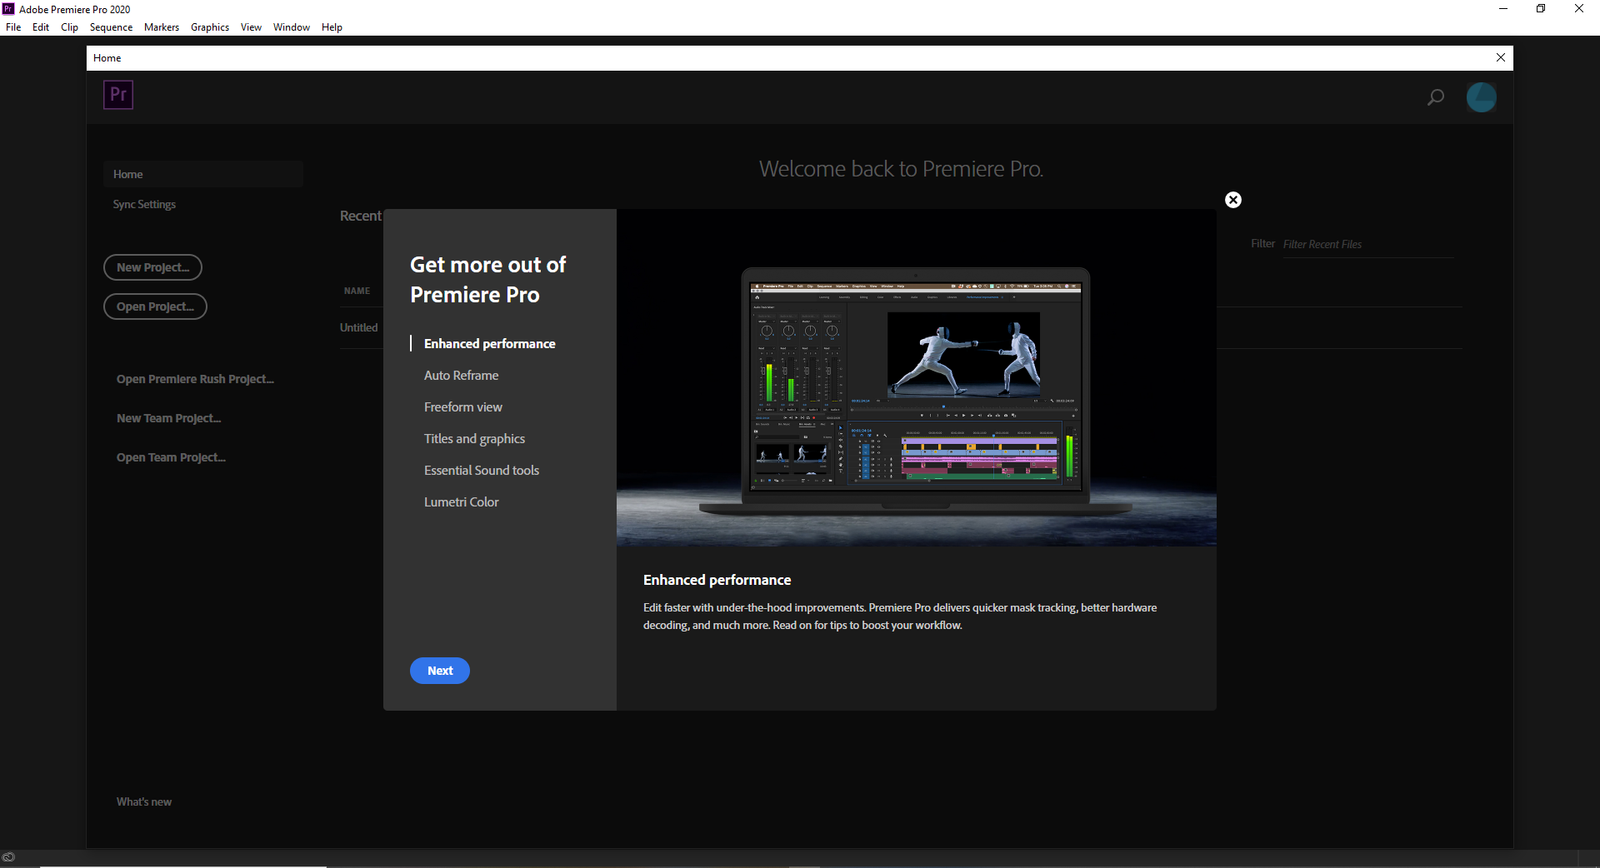Image resolution: width=1600 pixels, height=868 pixels.
Task: Select Sync Settings in the sidebar
Action: (x=144, y=204)
